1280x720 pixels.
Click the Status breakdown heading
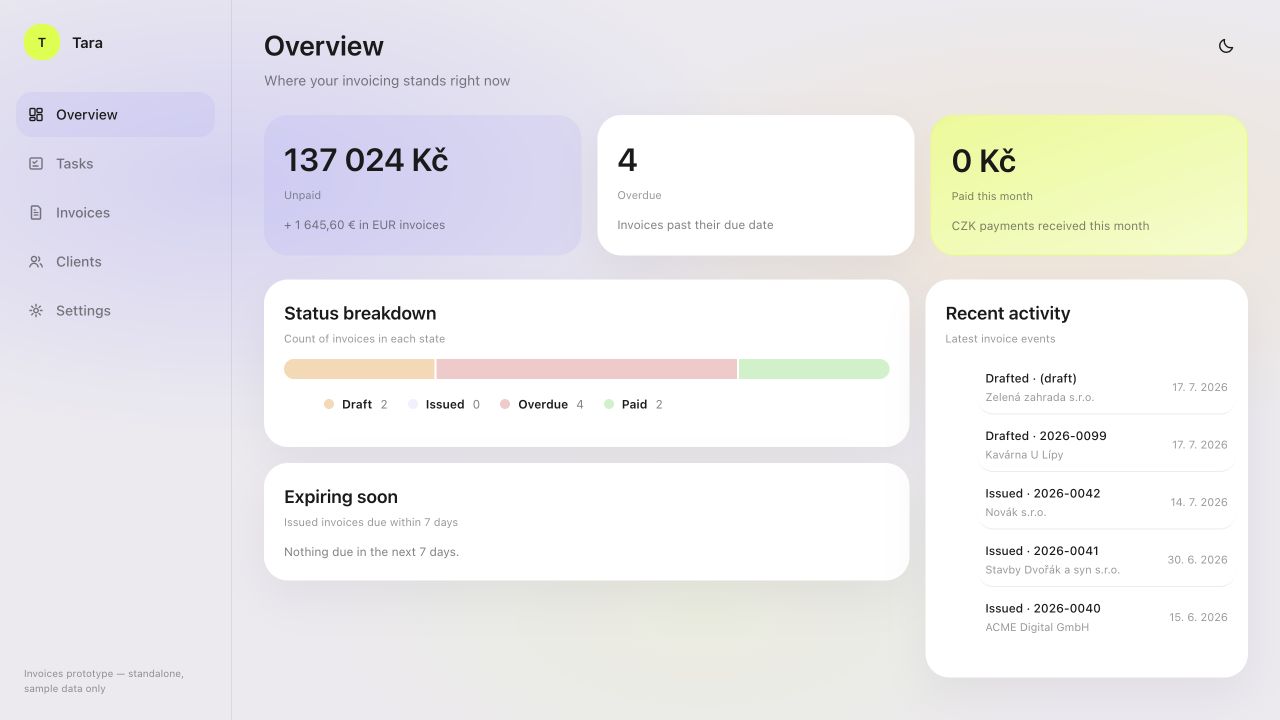tap(360, 313)
